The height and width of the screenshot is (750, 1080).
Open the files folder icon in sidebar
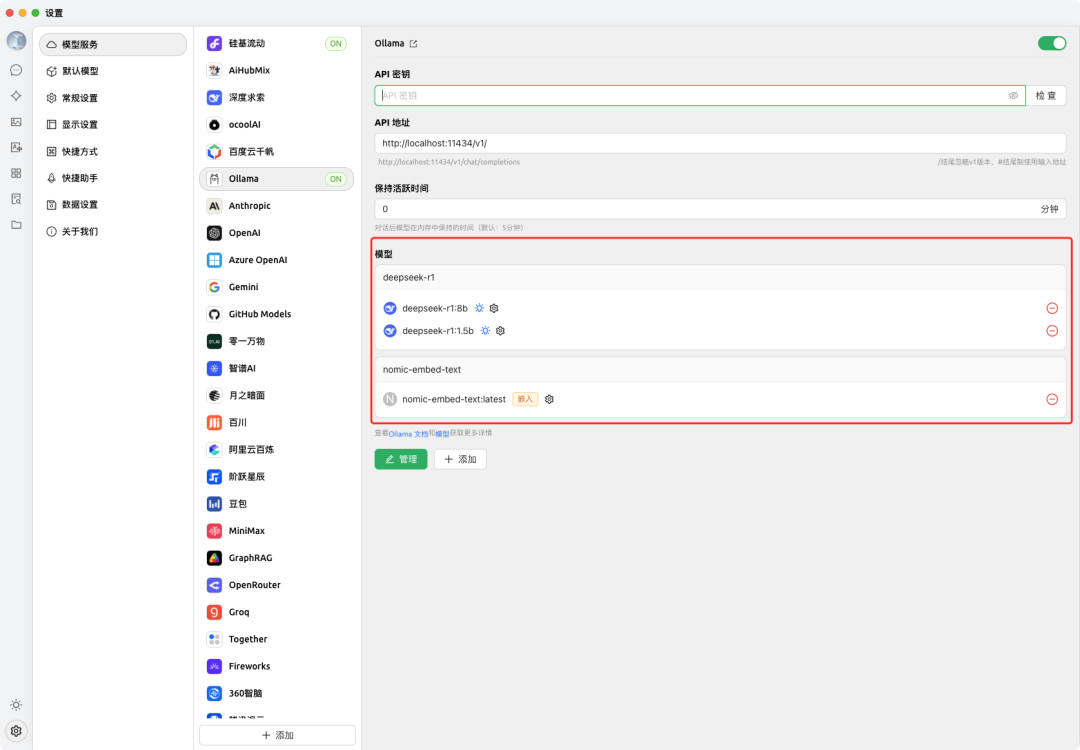[17, 225]
